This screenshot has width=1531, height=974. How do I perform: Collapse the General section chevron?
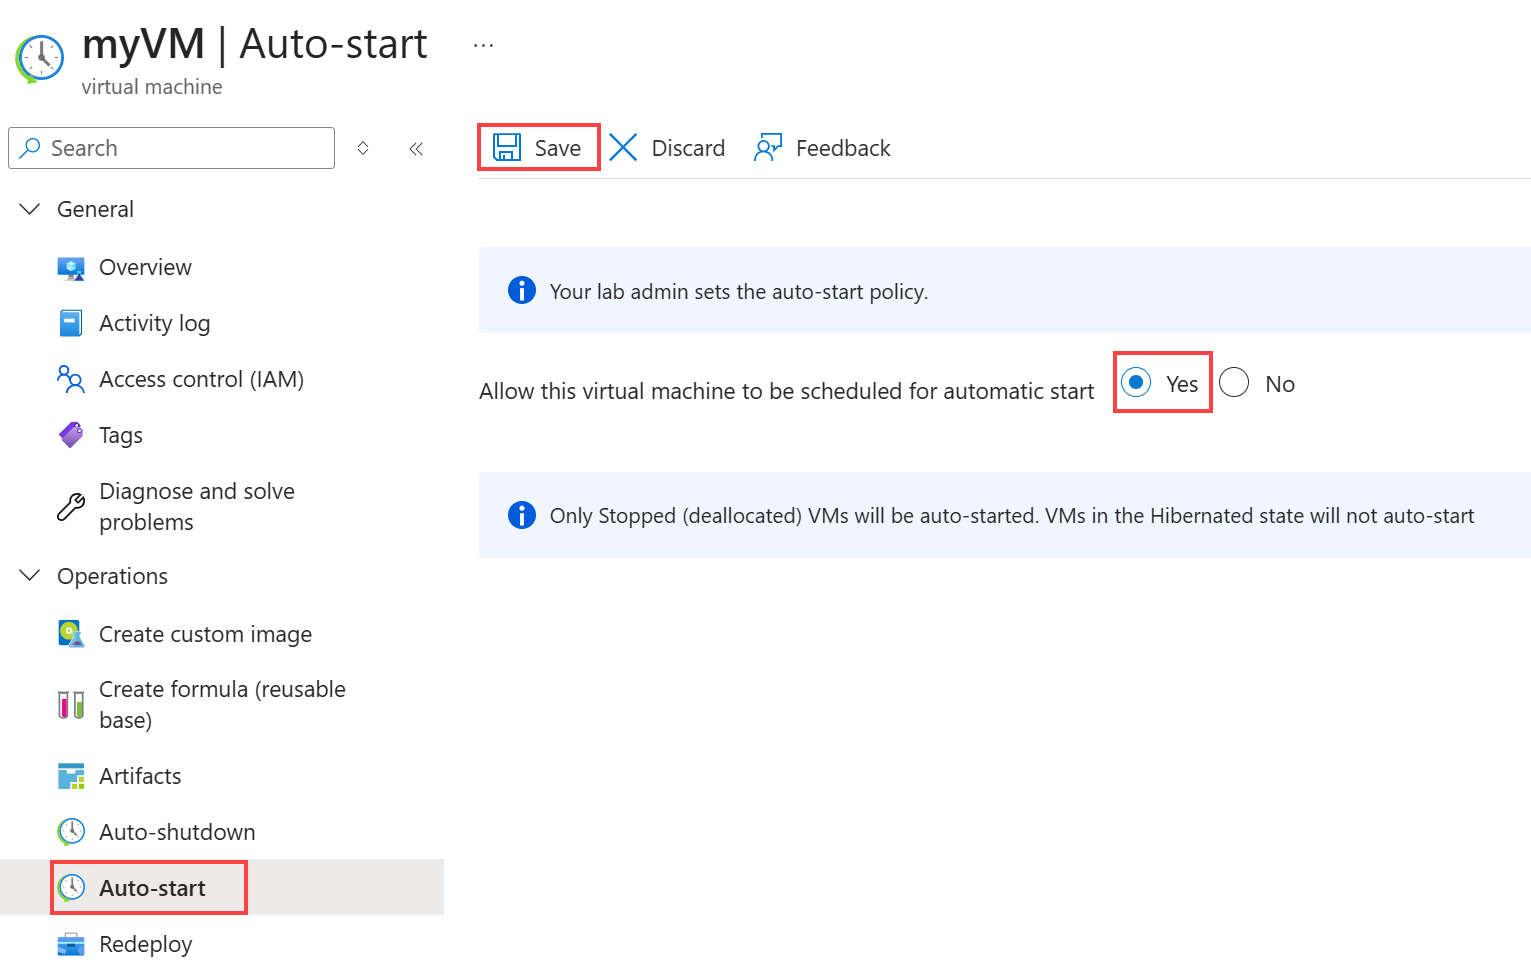(30, 209)
